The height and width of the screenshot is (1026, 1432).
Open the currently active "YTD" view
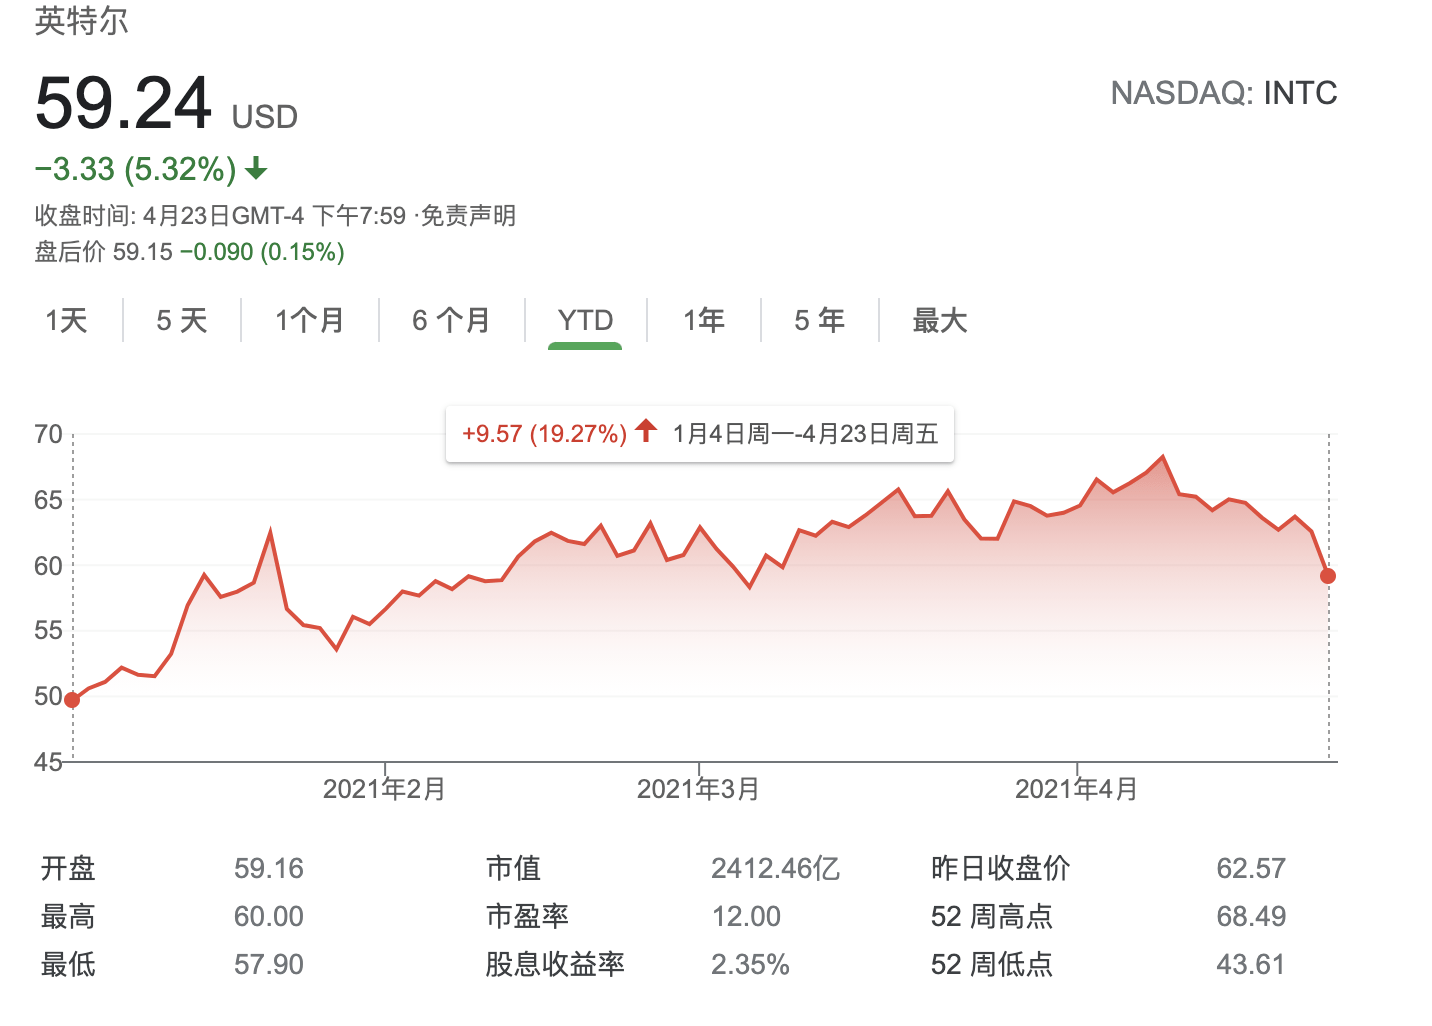(586, 320)
